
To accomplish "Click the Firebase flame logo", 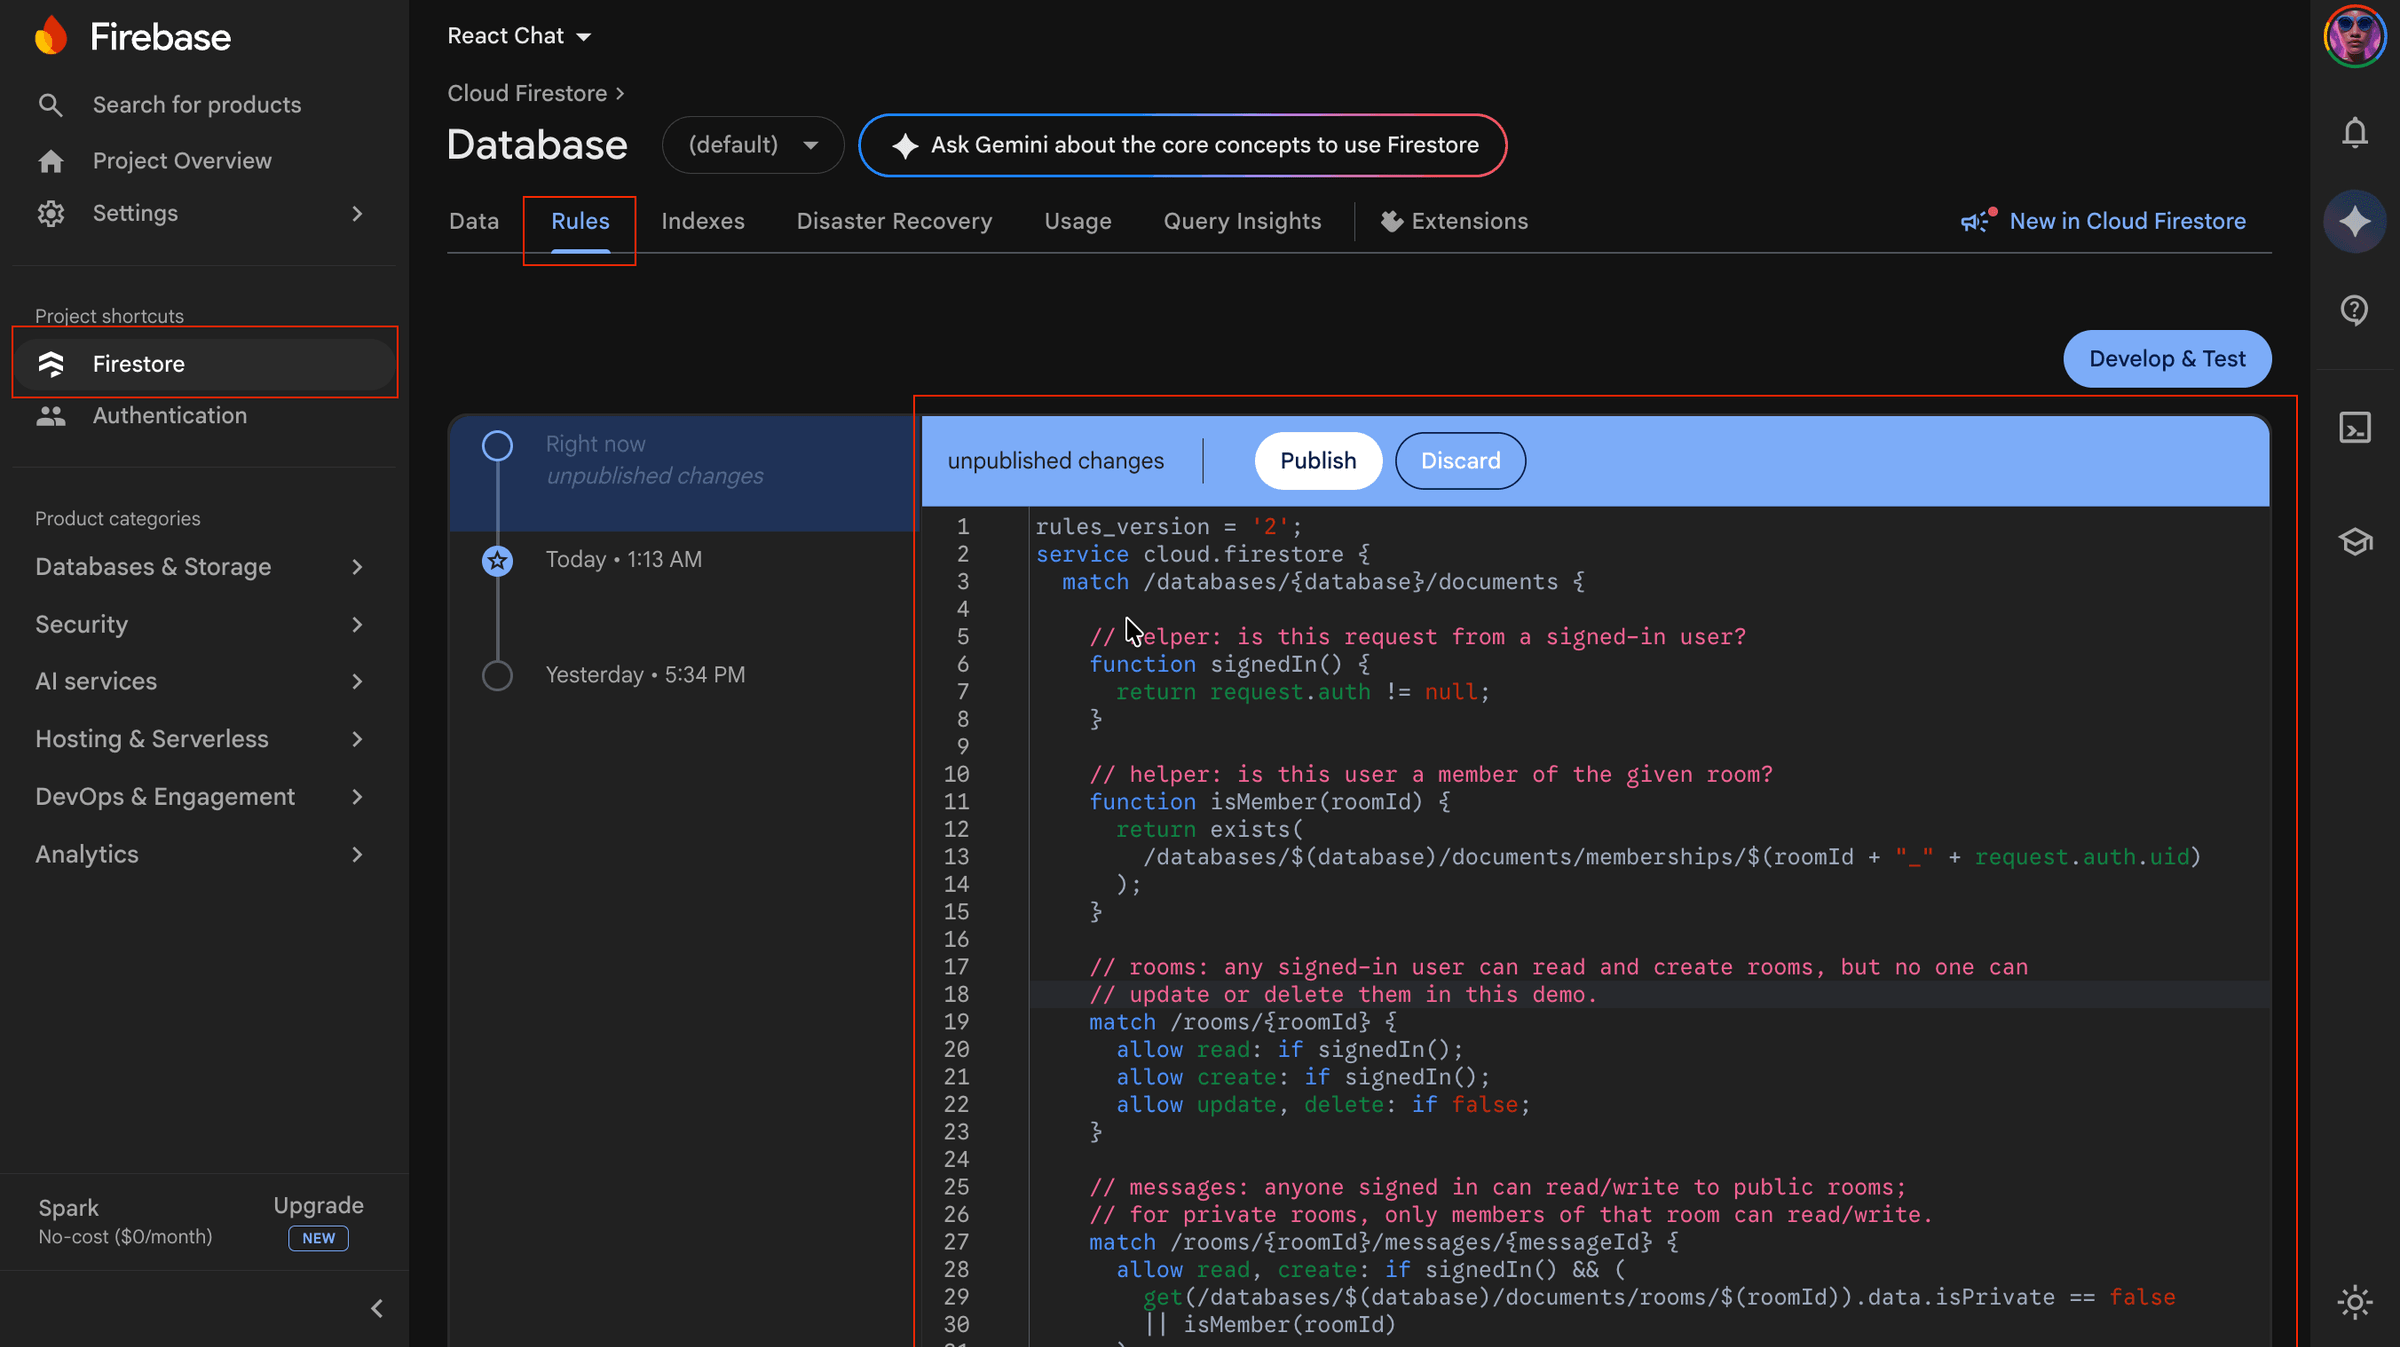I will [51, 36].
